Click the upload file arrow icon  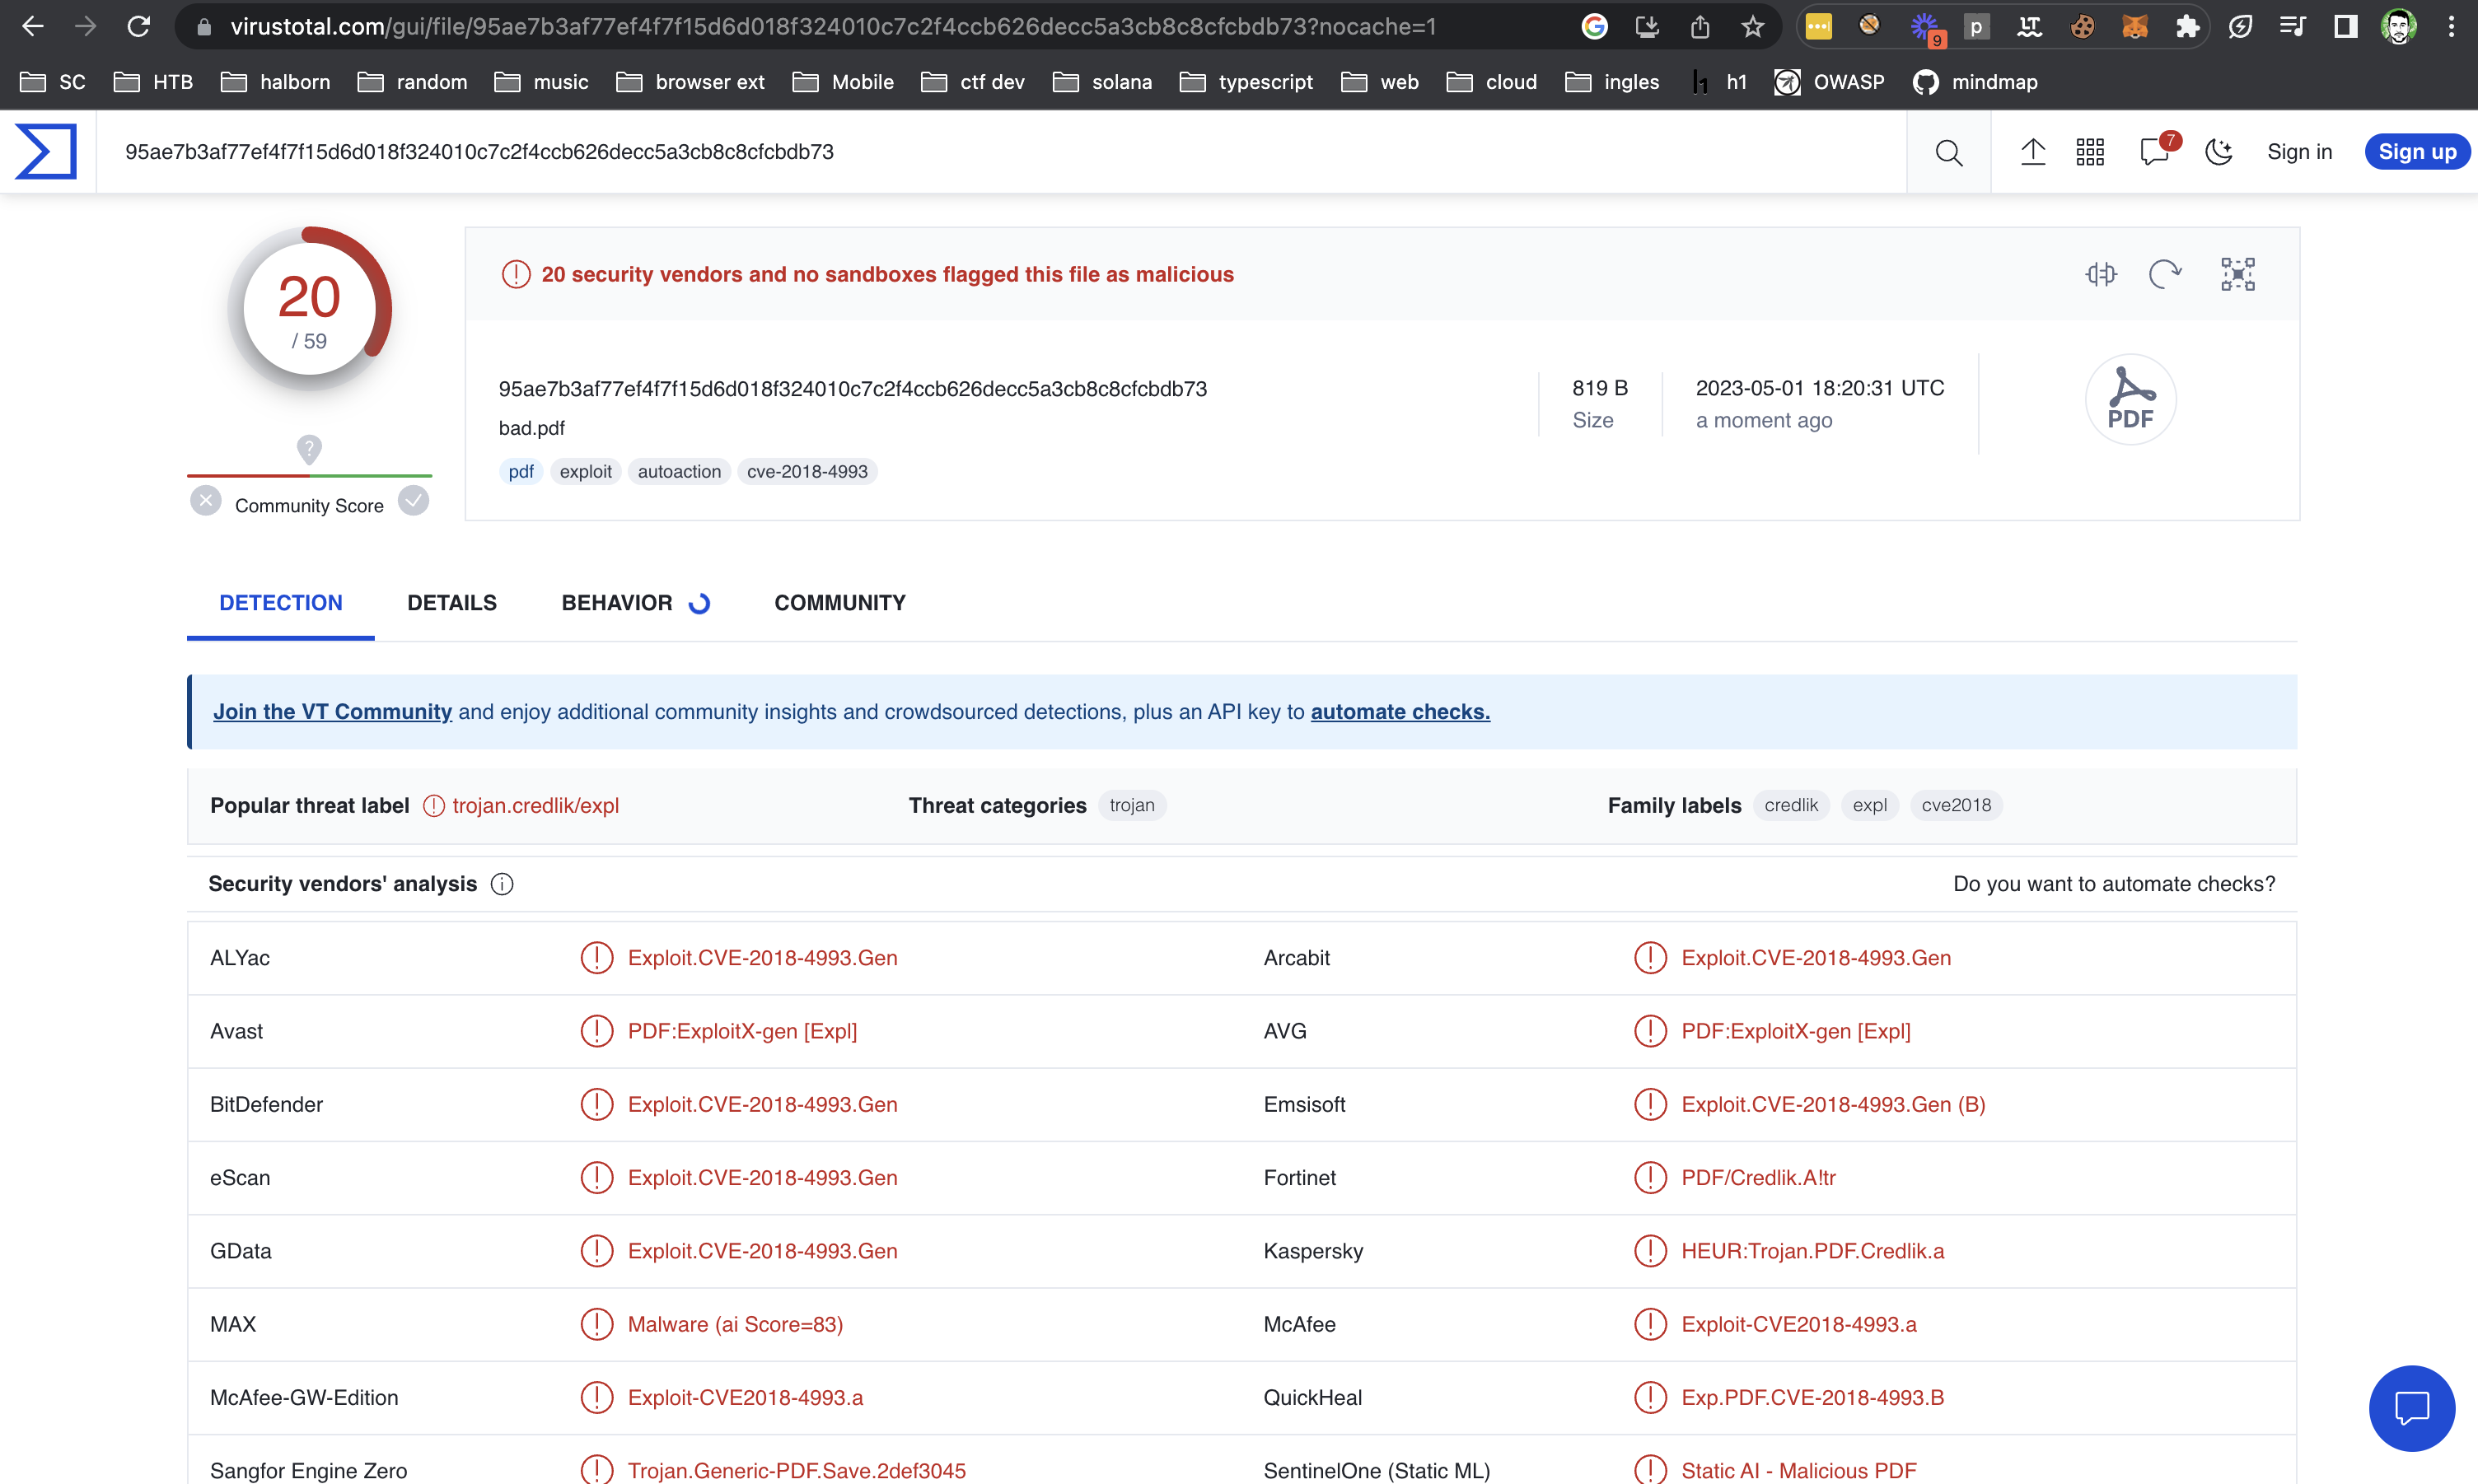pos(2032,152)
